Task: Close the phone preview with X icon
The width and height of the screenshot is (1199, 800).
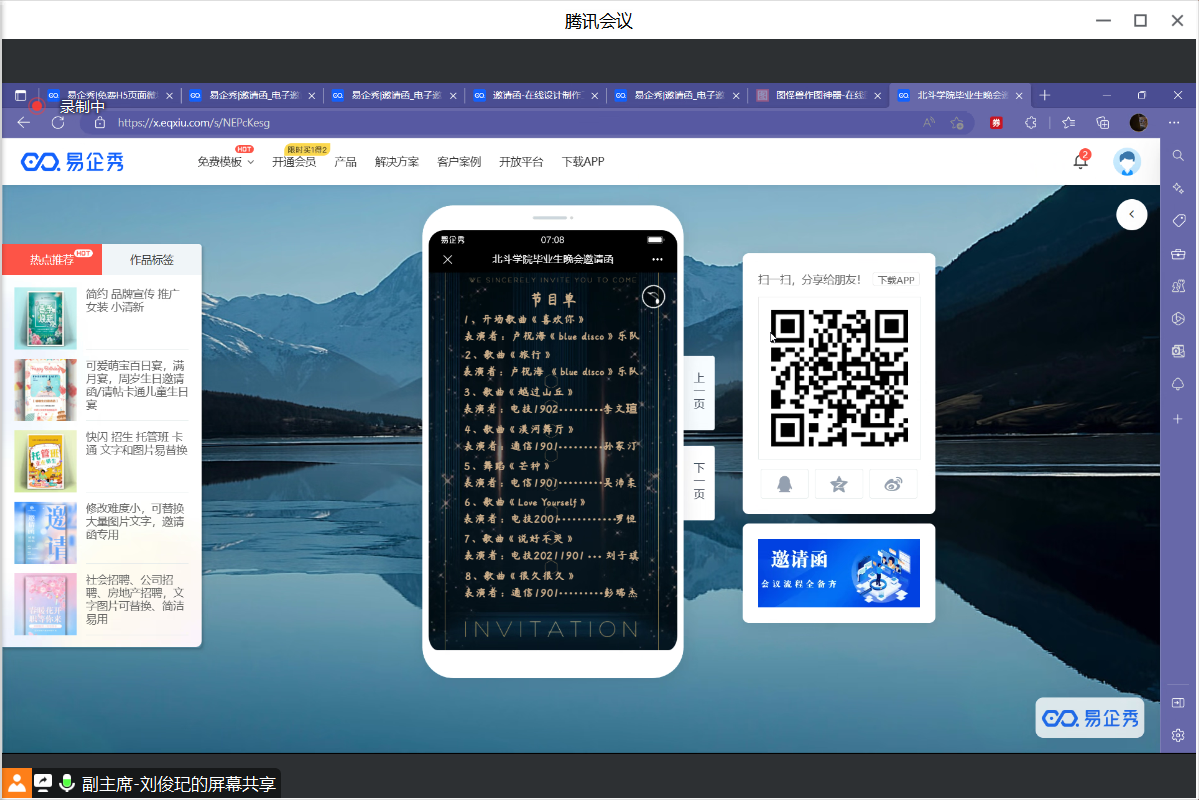Action: point(448,259)
